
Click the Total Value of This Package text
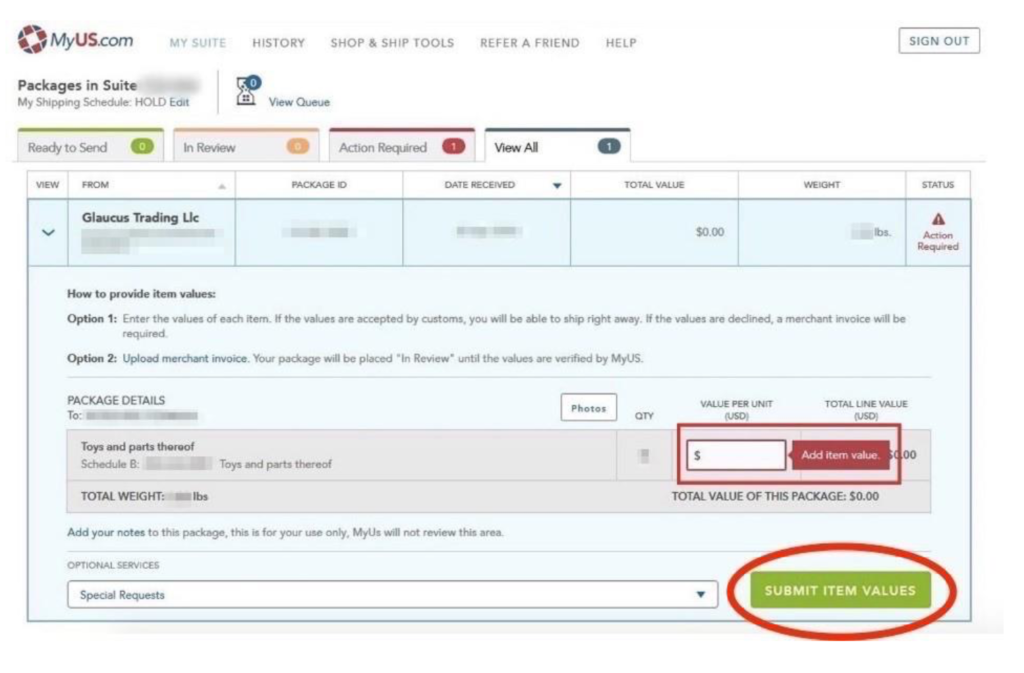coord(775,496)
